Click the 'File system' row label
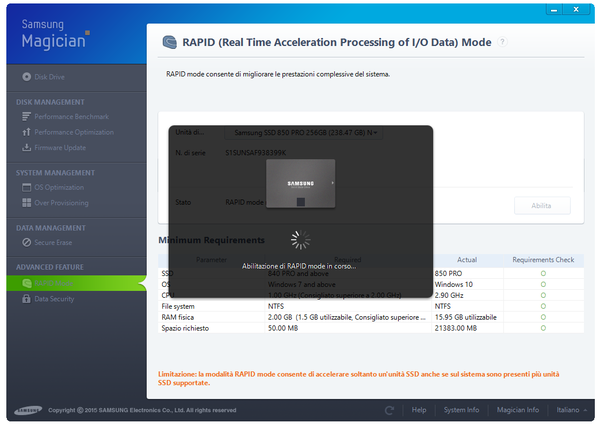The height and width of the screenshot is (426, 600). pyautogui.click(x=178, y=306)
